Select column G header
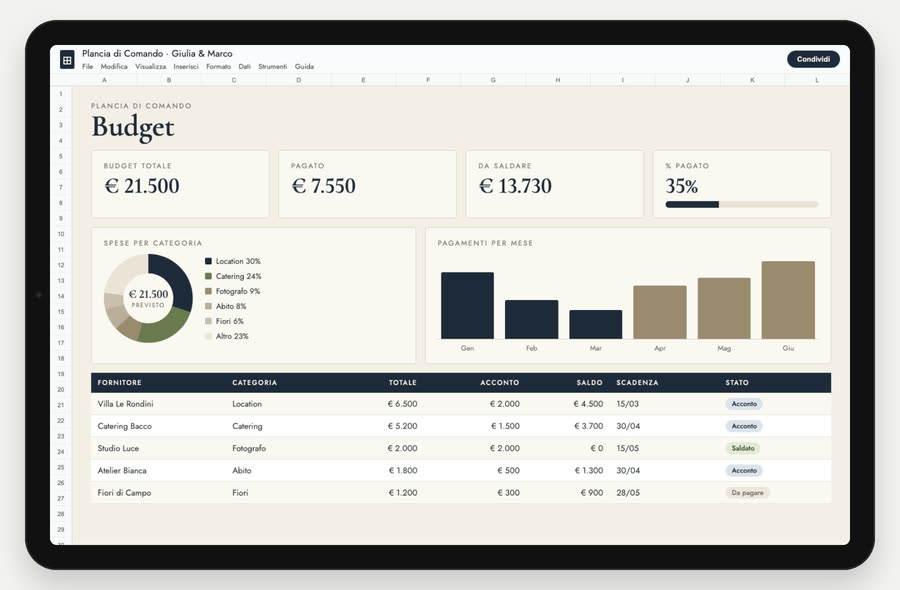Screen dimensions: 900x590 (493, 80)
